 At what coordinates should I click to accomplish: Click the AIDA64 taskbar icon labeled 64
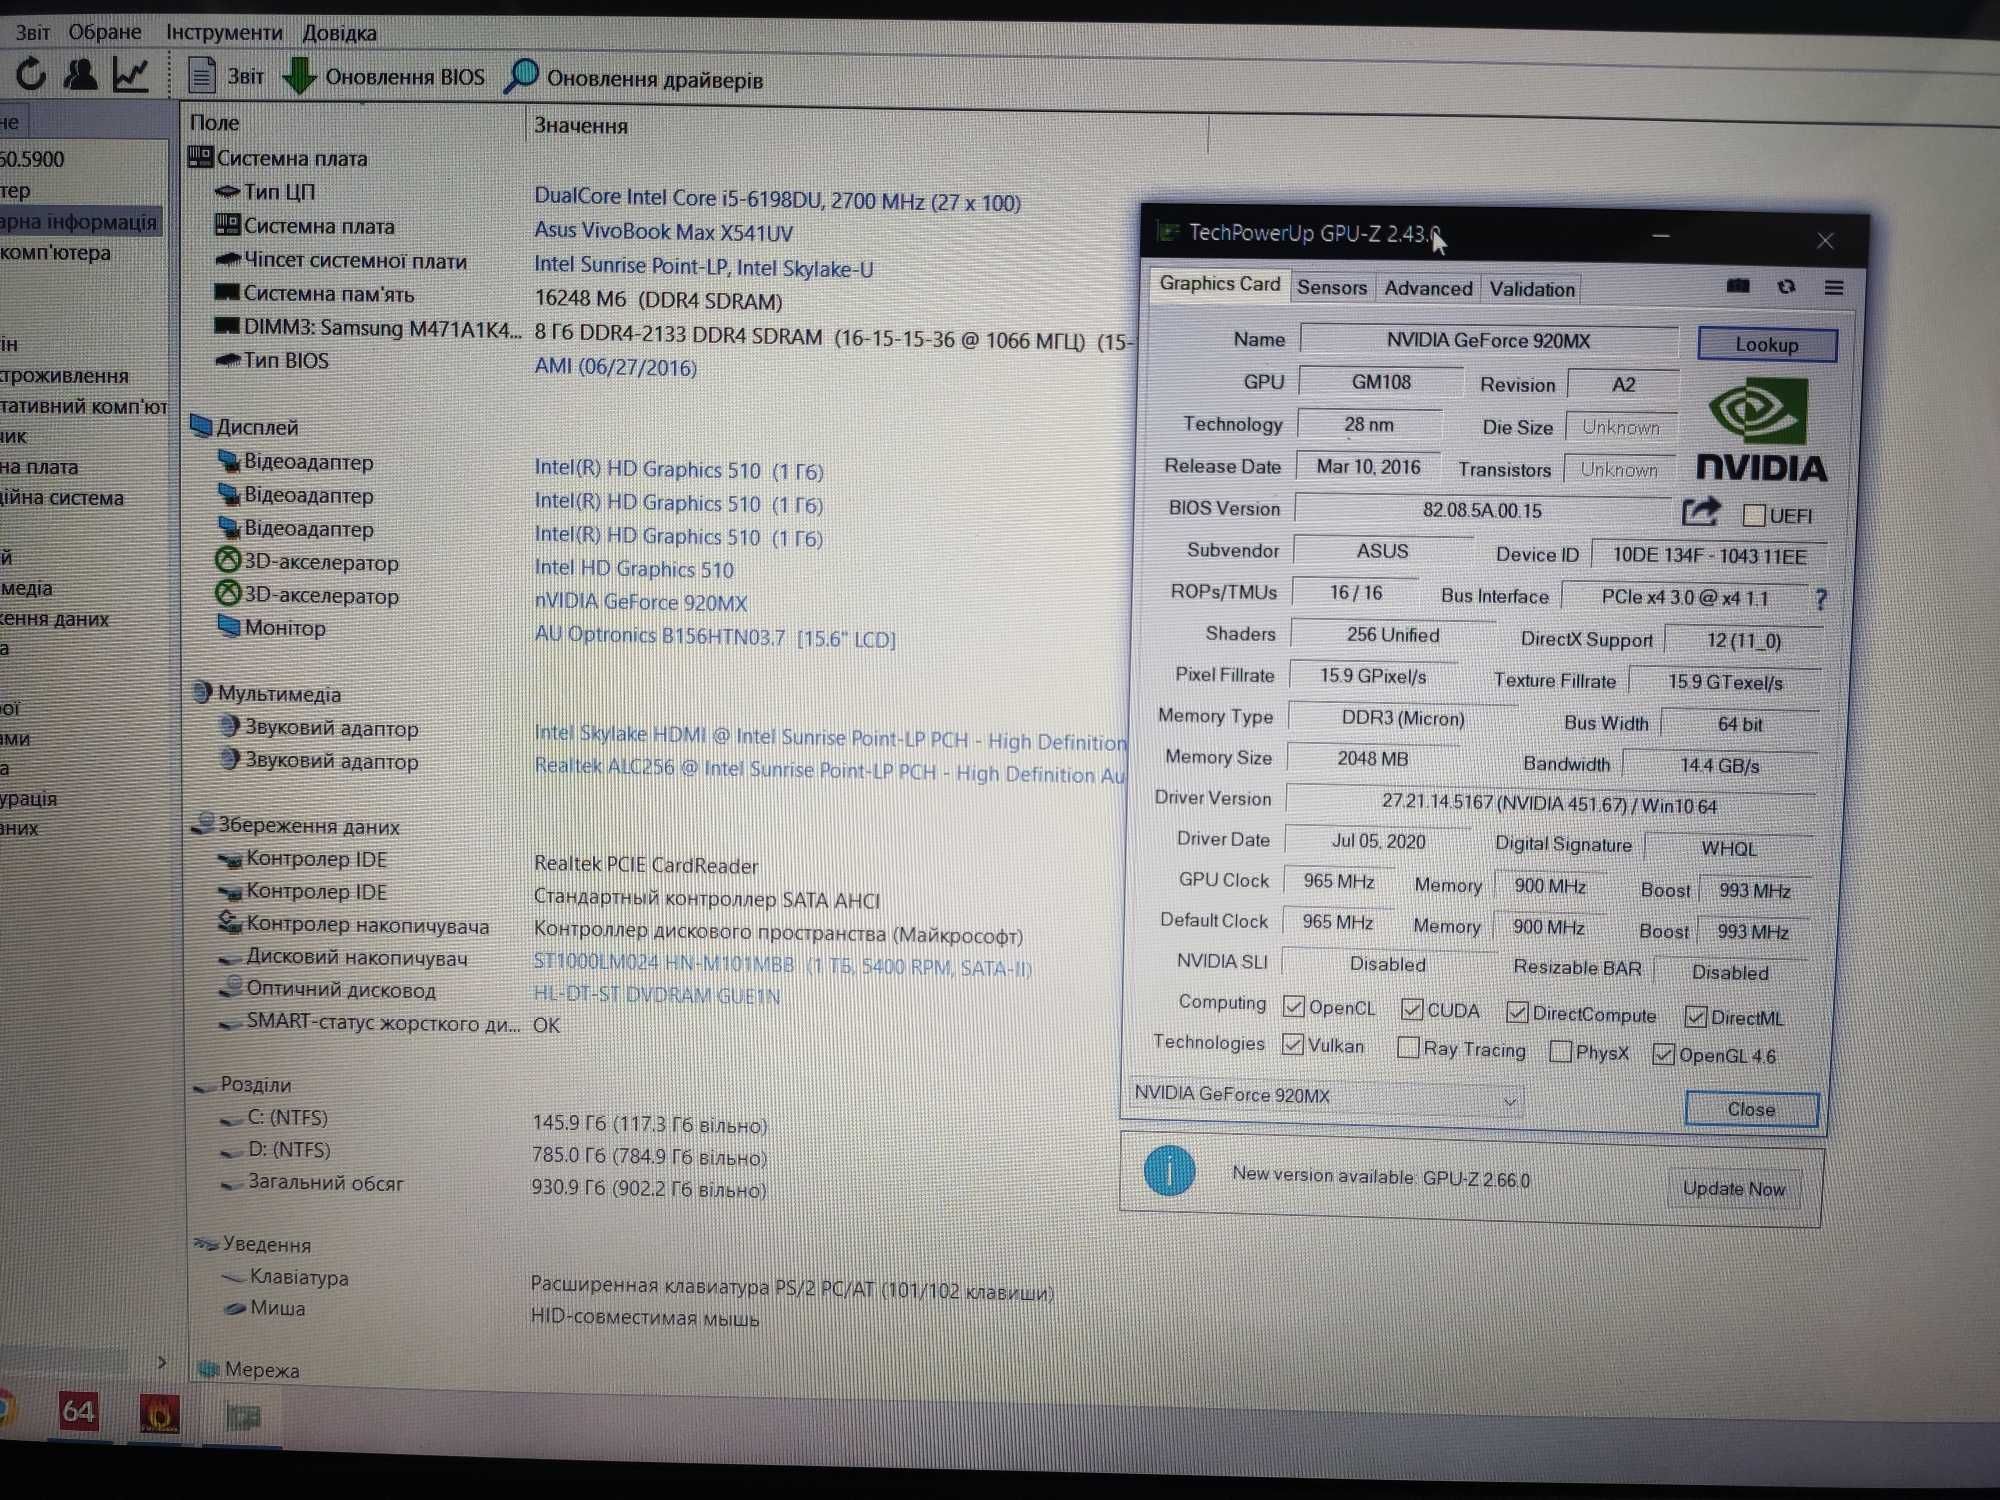[x=78, y=1411]
